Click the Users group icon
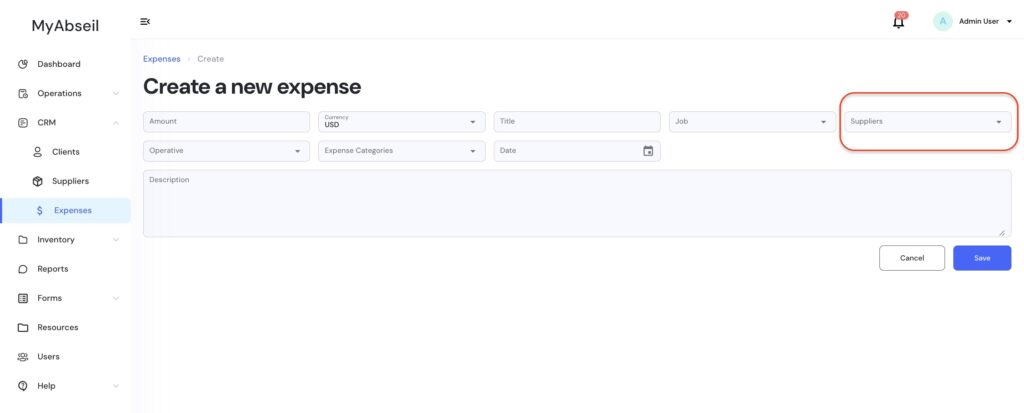Viewport: 1024px width, 413px height. (x=23, y=357)
